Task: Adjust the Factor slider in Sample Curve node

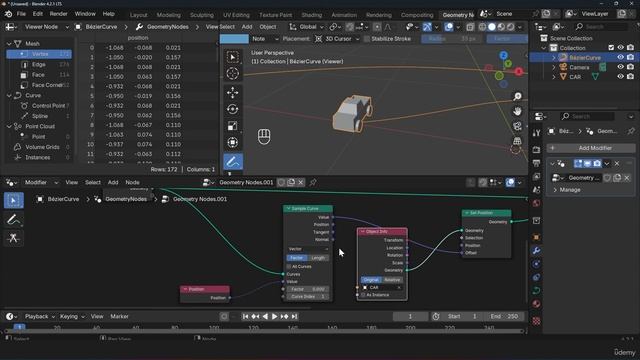Action: click(308, 289)
